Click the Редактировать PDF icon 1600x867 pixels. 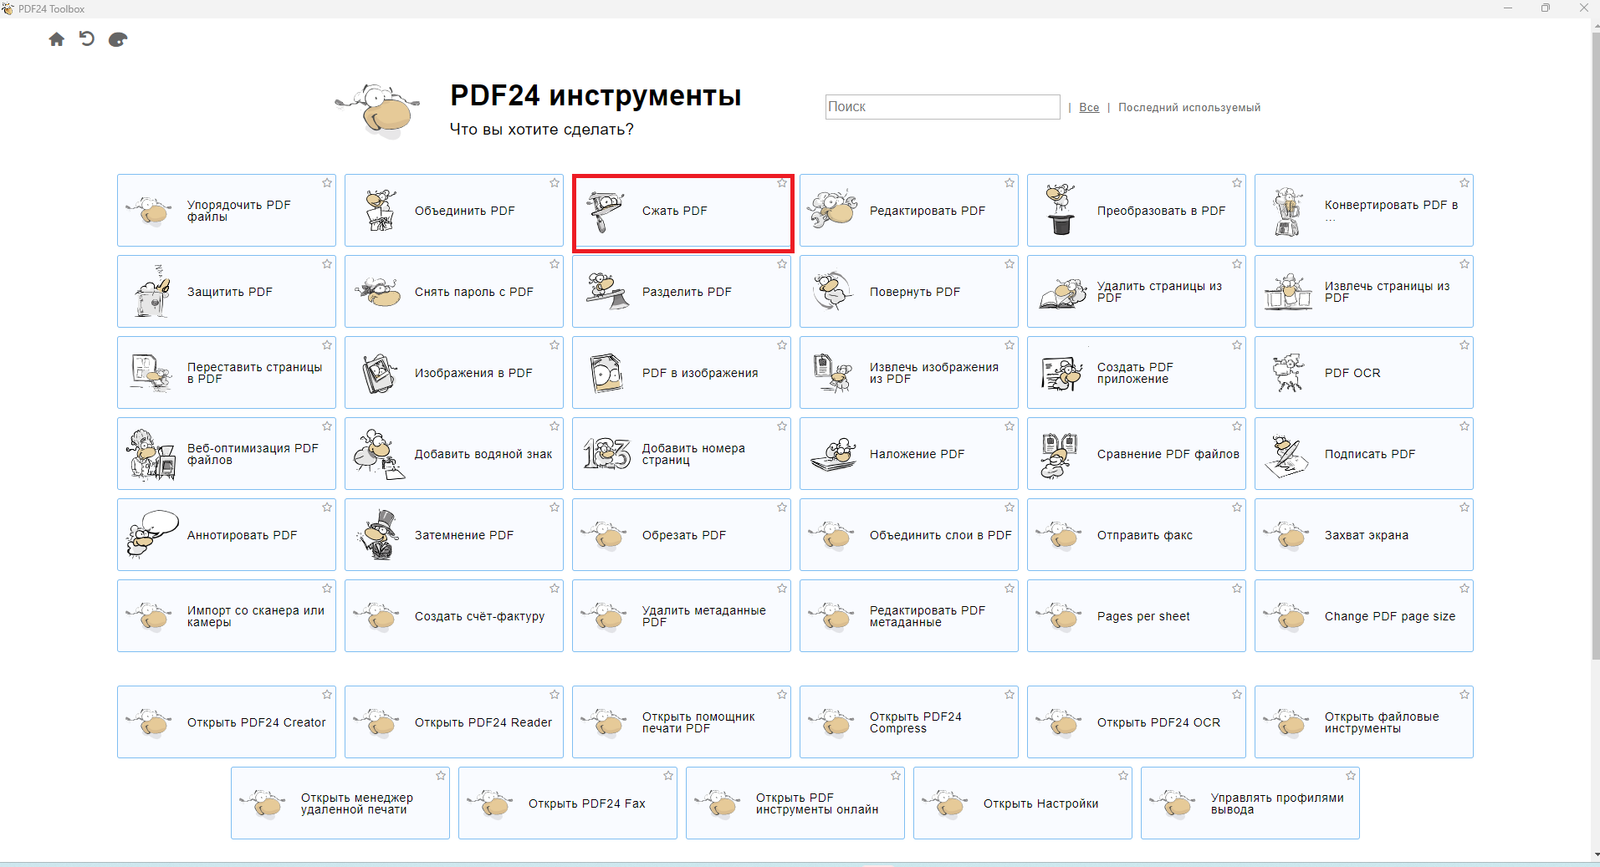point(833,209)
